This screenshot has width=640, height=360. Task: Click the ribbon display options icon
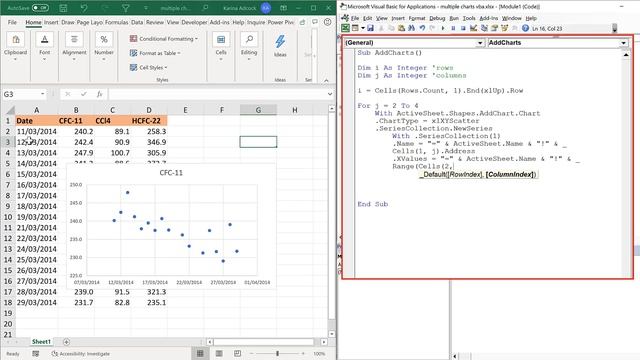tap(283, 8)
